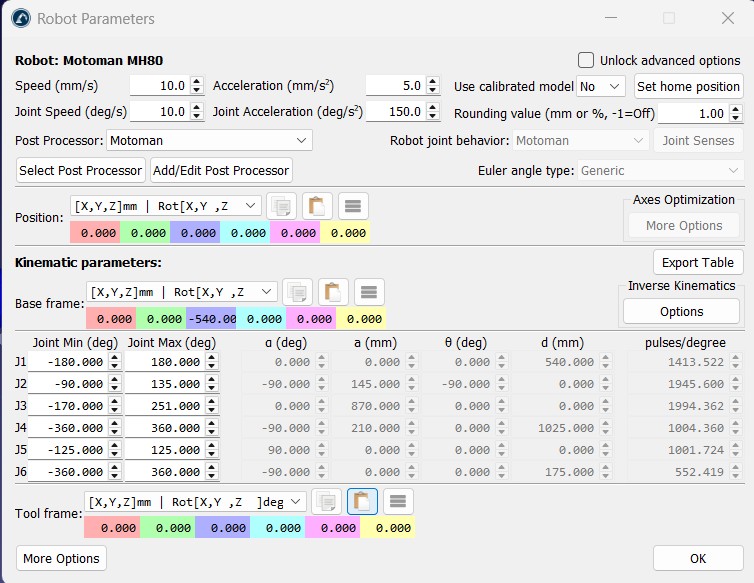Expand the Use calibrated model dropdown
Viewport: 754px width, 583px height.
point(601,87)
